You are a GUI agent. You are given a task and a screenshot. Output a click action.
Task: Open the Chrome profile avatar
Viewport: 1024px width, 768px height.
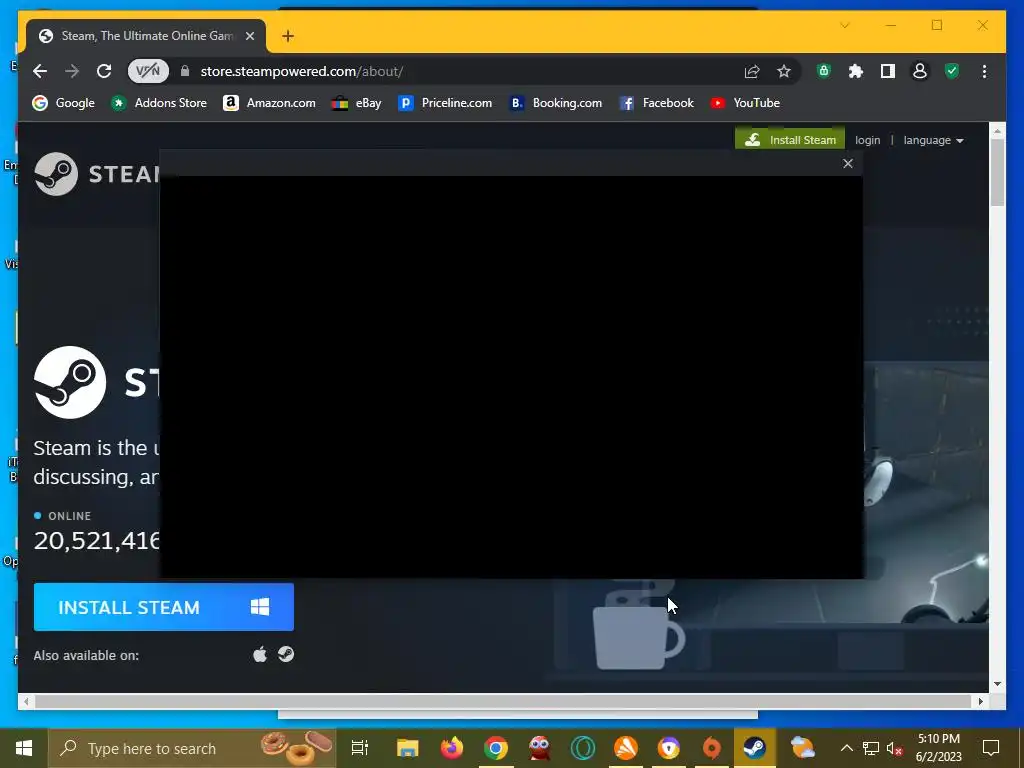(920, 71)
